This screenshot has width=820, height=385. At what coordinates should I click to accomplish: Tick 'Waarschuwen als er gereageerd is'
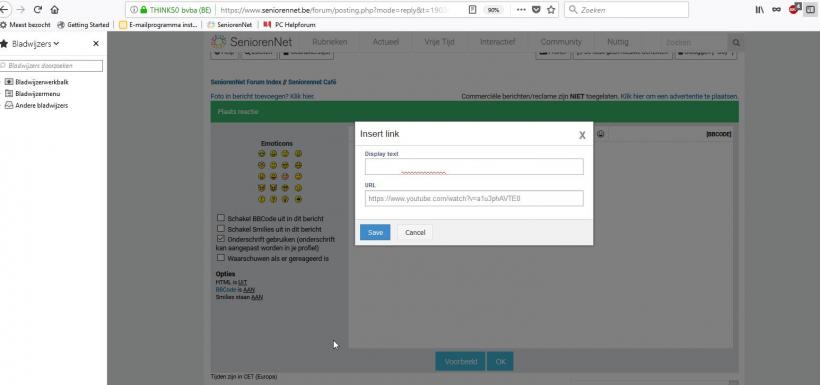(x=221, y=258)
